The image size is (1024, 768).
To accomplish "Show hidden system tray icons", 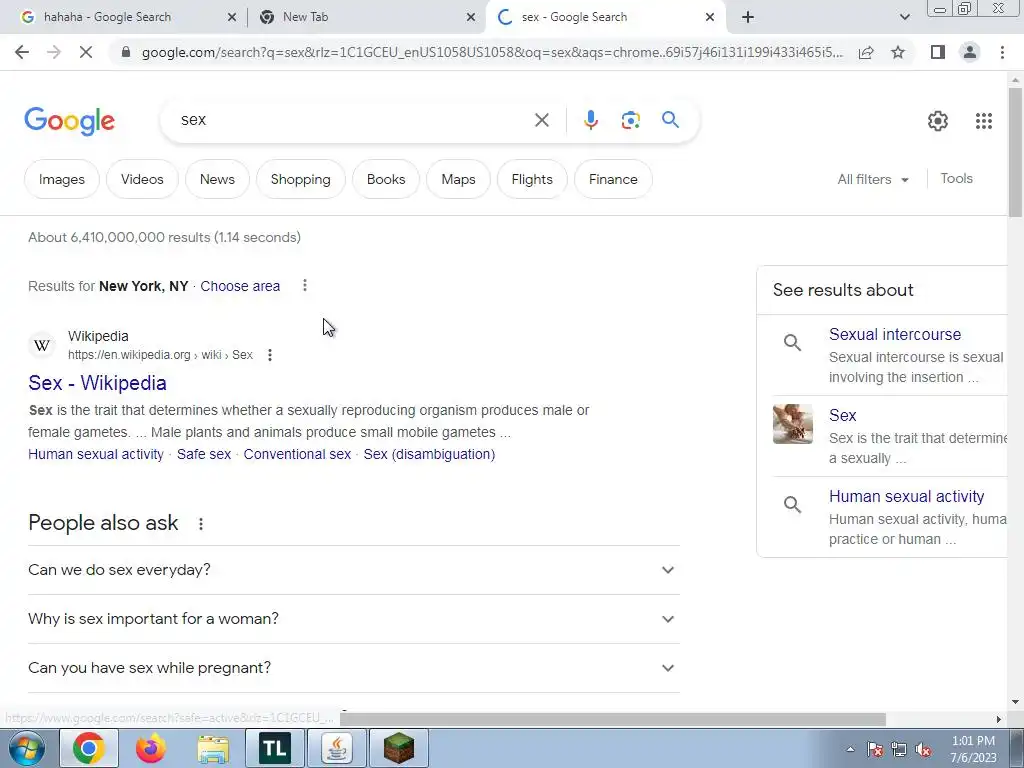I will point(850,749).
